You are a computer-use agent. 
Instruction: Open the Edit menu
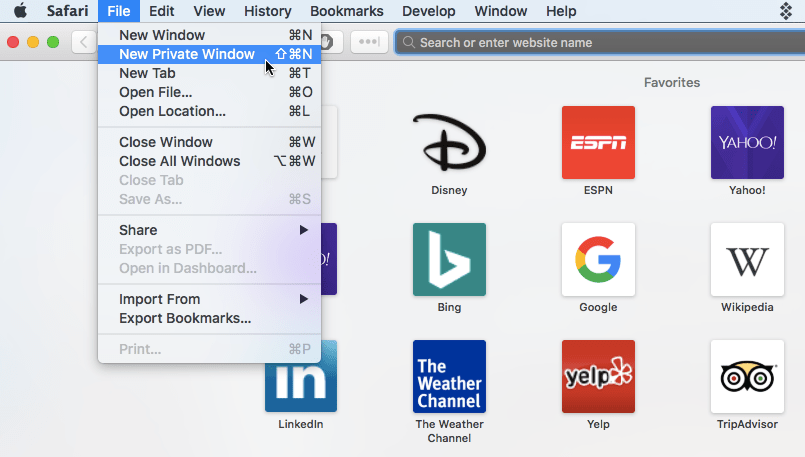tap(161, 11)
